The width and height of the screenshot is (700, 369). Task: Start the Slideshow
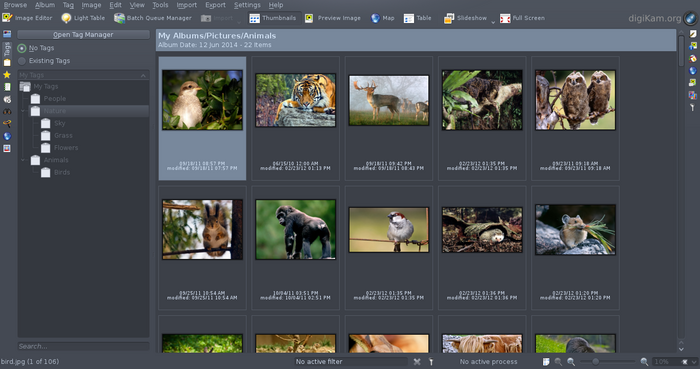(x=465, y=18)
